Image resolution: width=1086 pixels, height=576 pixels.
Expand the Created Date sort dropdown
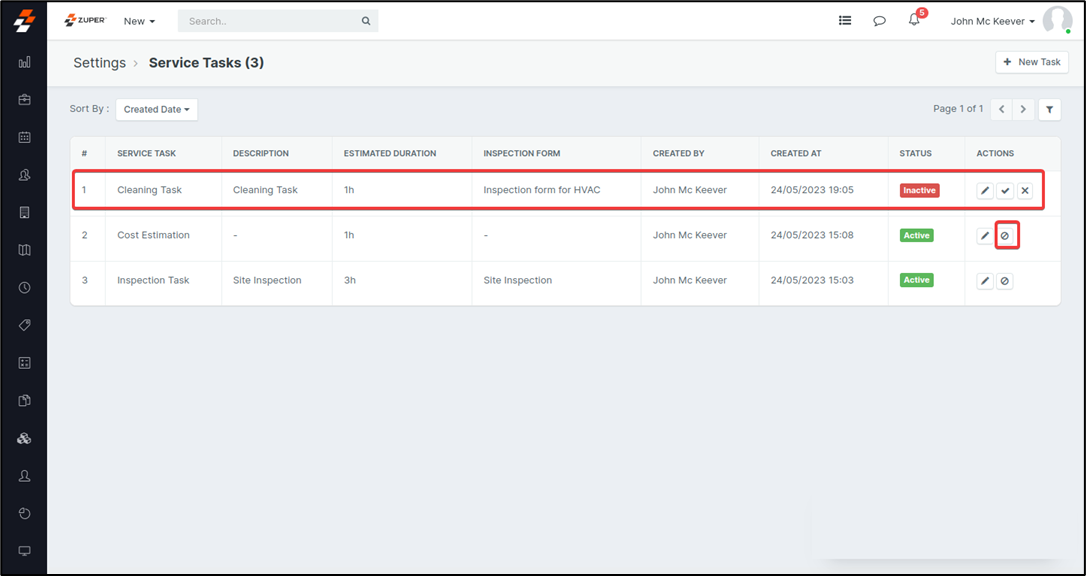pos(156,109)
